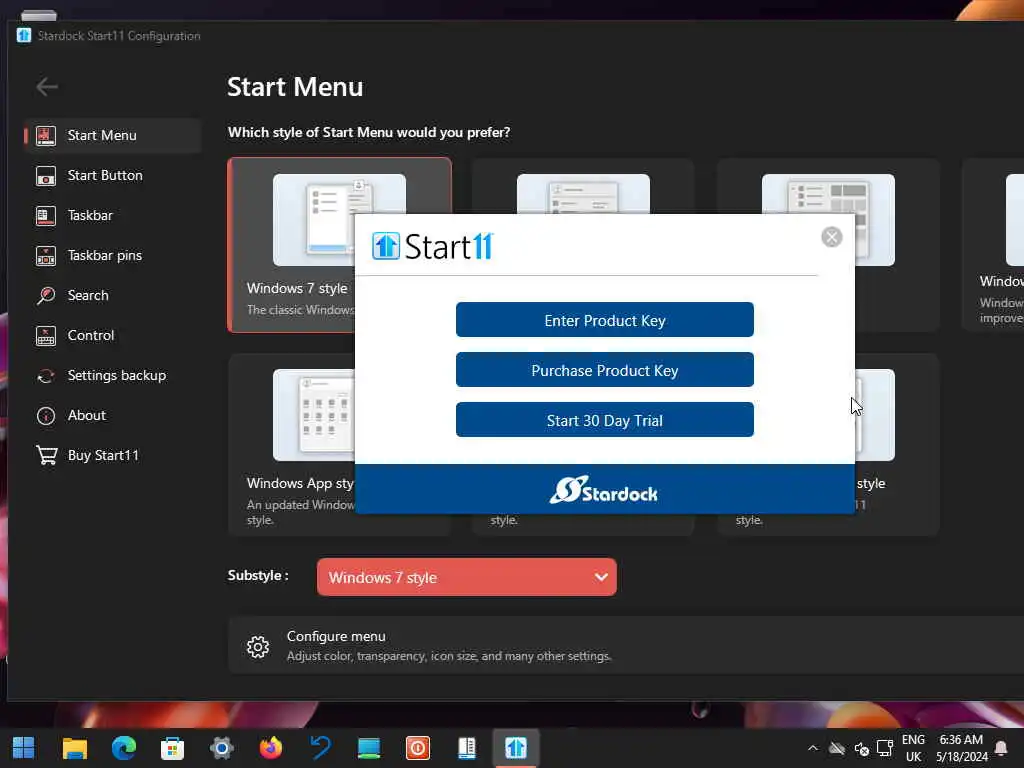Expand the Substyle dropdown

[x=467, y=577]
